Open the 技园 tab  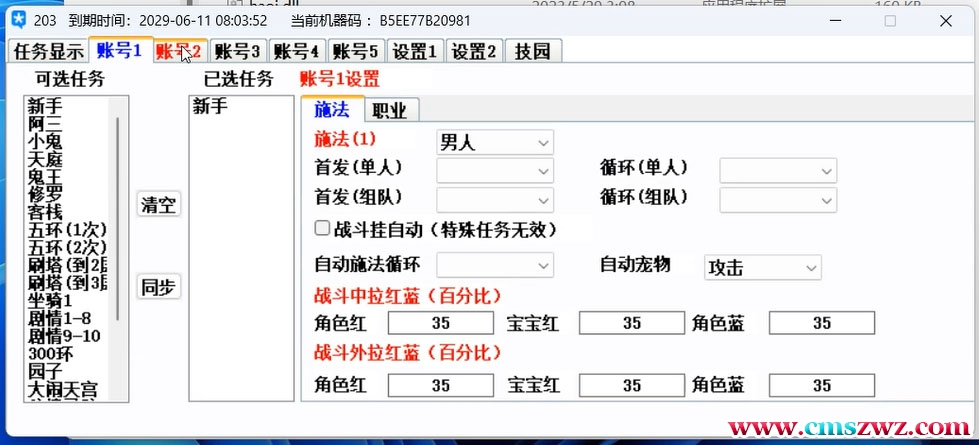(x=533, y=52)
